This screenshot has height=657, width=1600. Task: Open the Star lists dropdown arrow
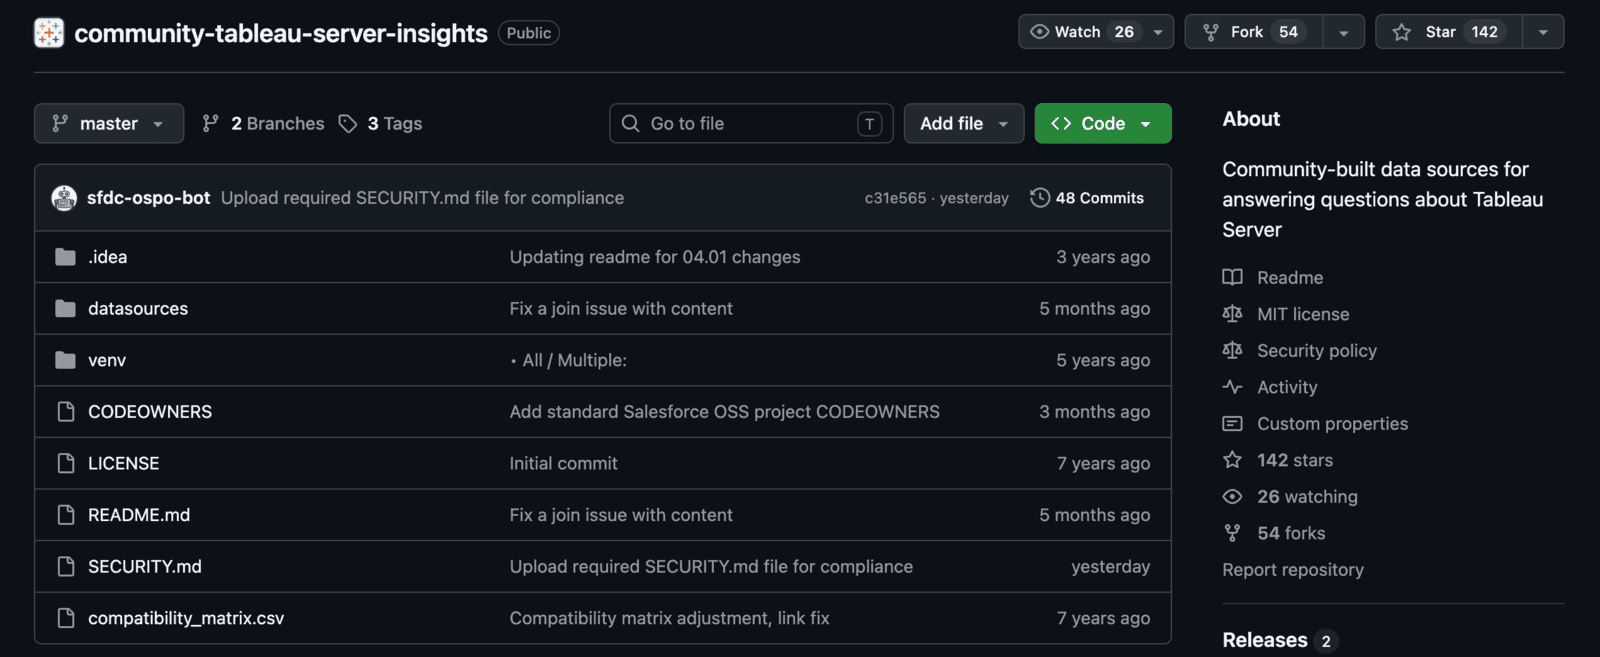[1543, 32]
